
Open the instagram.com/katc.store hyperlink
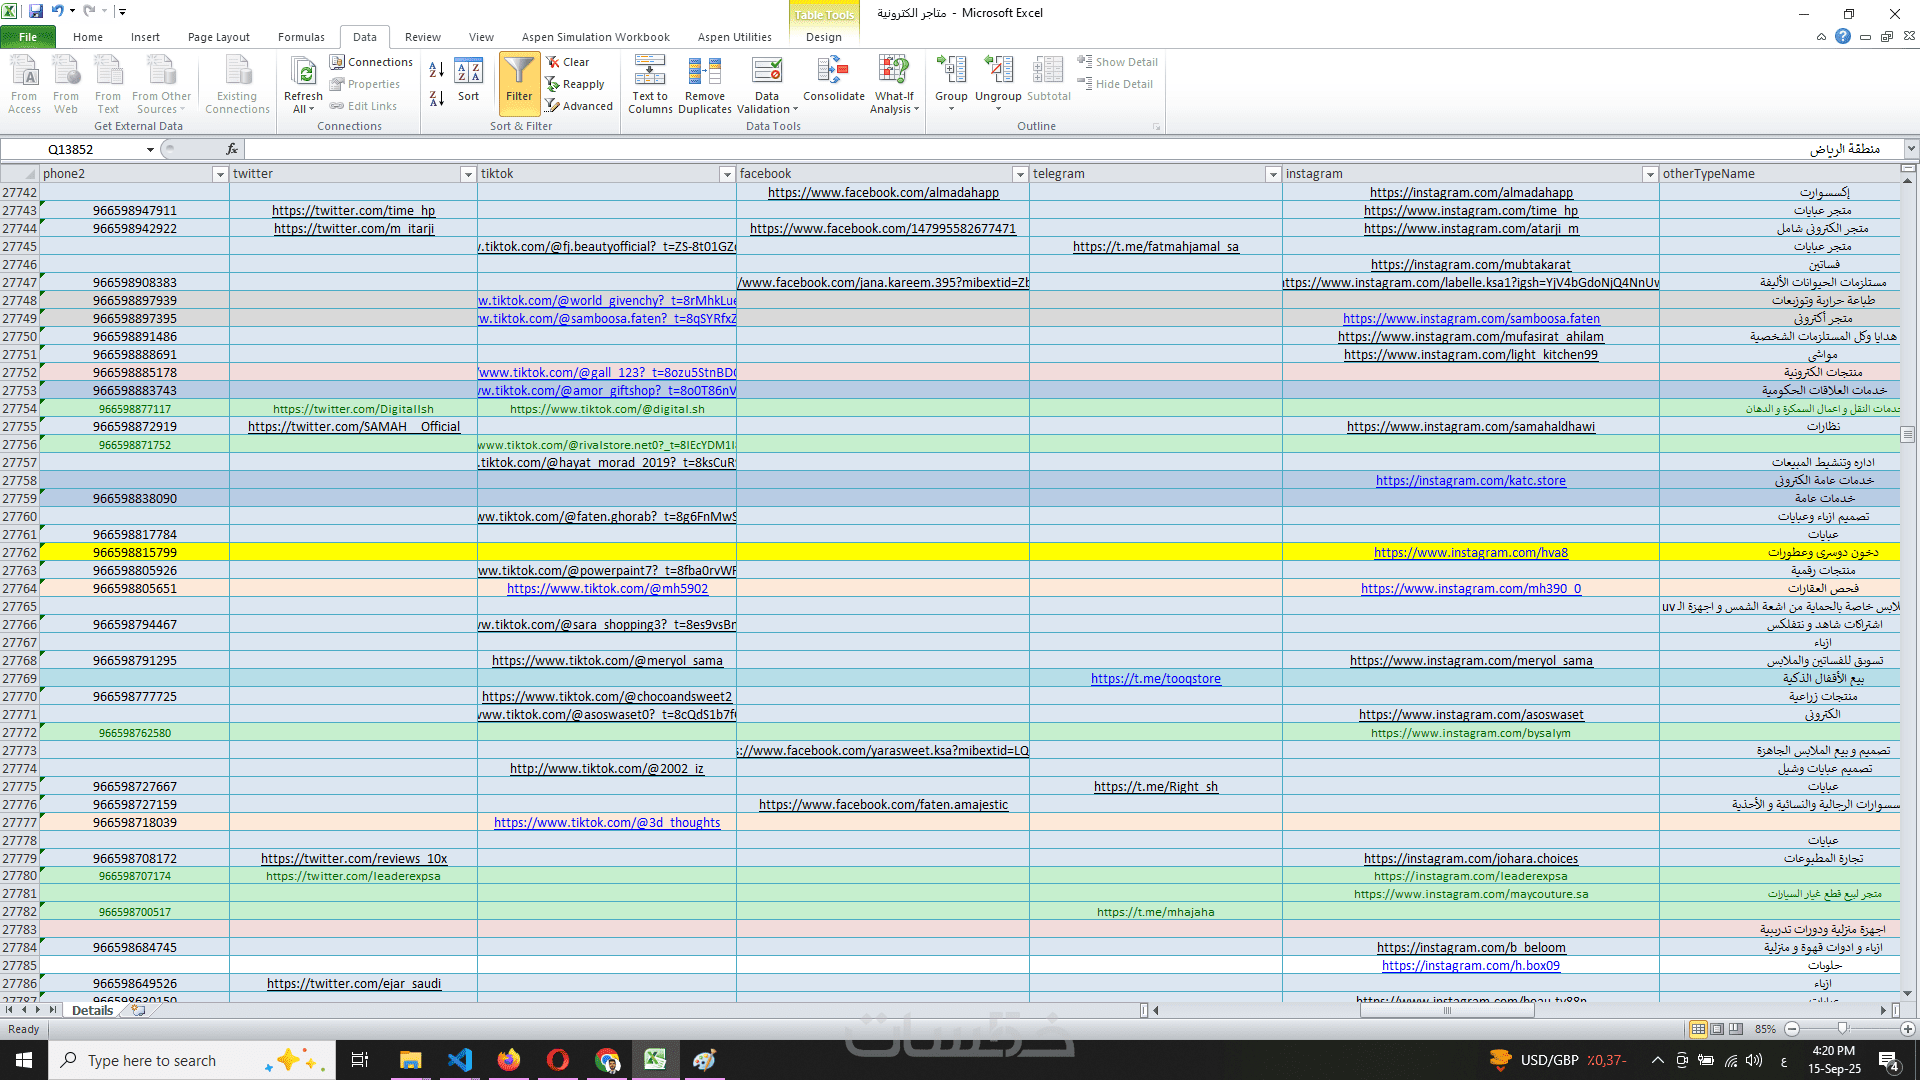click(1470, 481)
